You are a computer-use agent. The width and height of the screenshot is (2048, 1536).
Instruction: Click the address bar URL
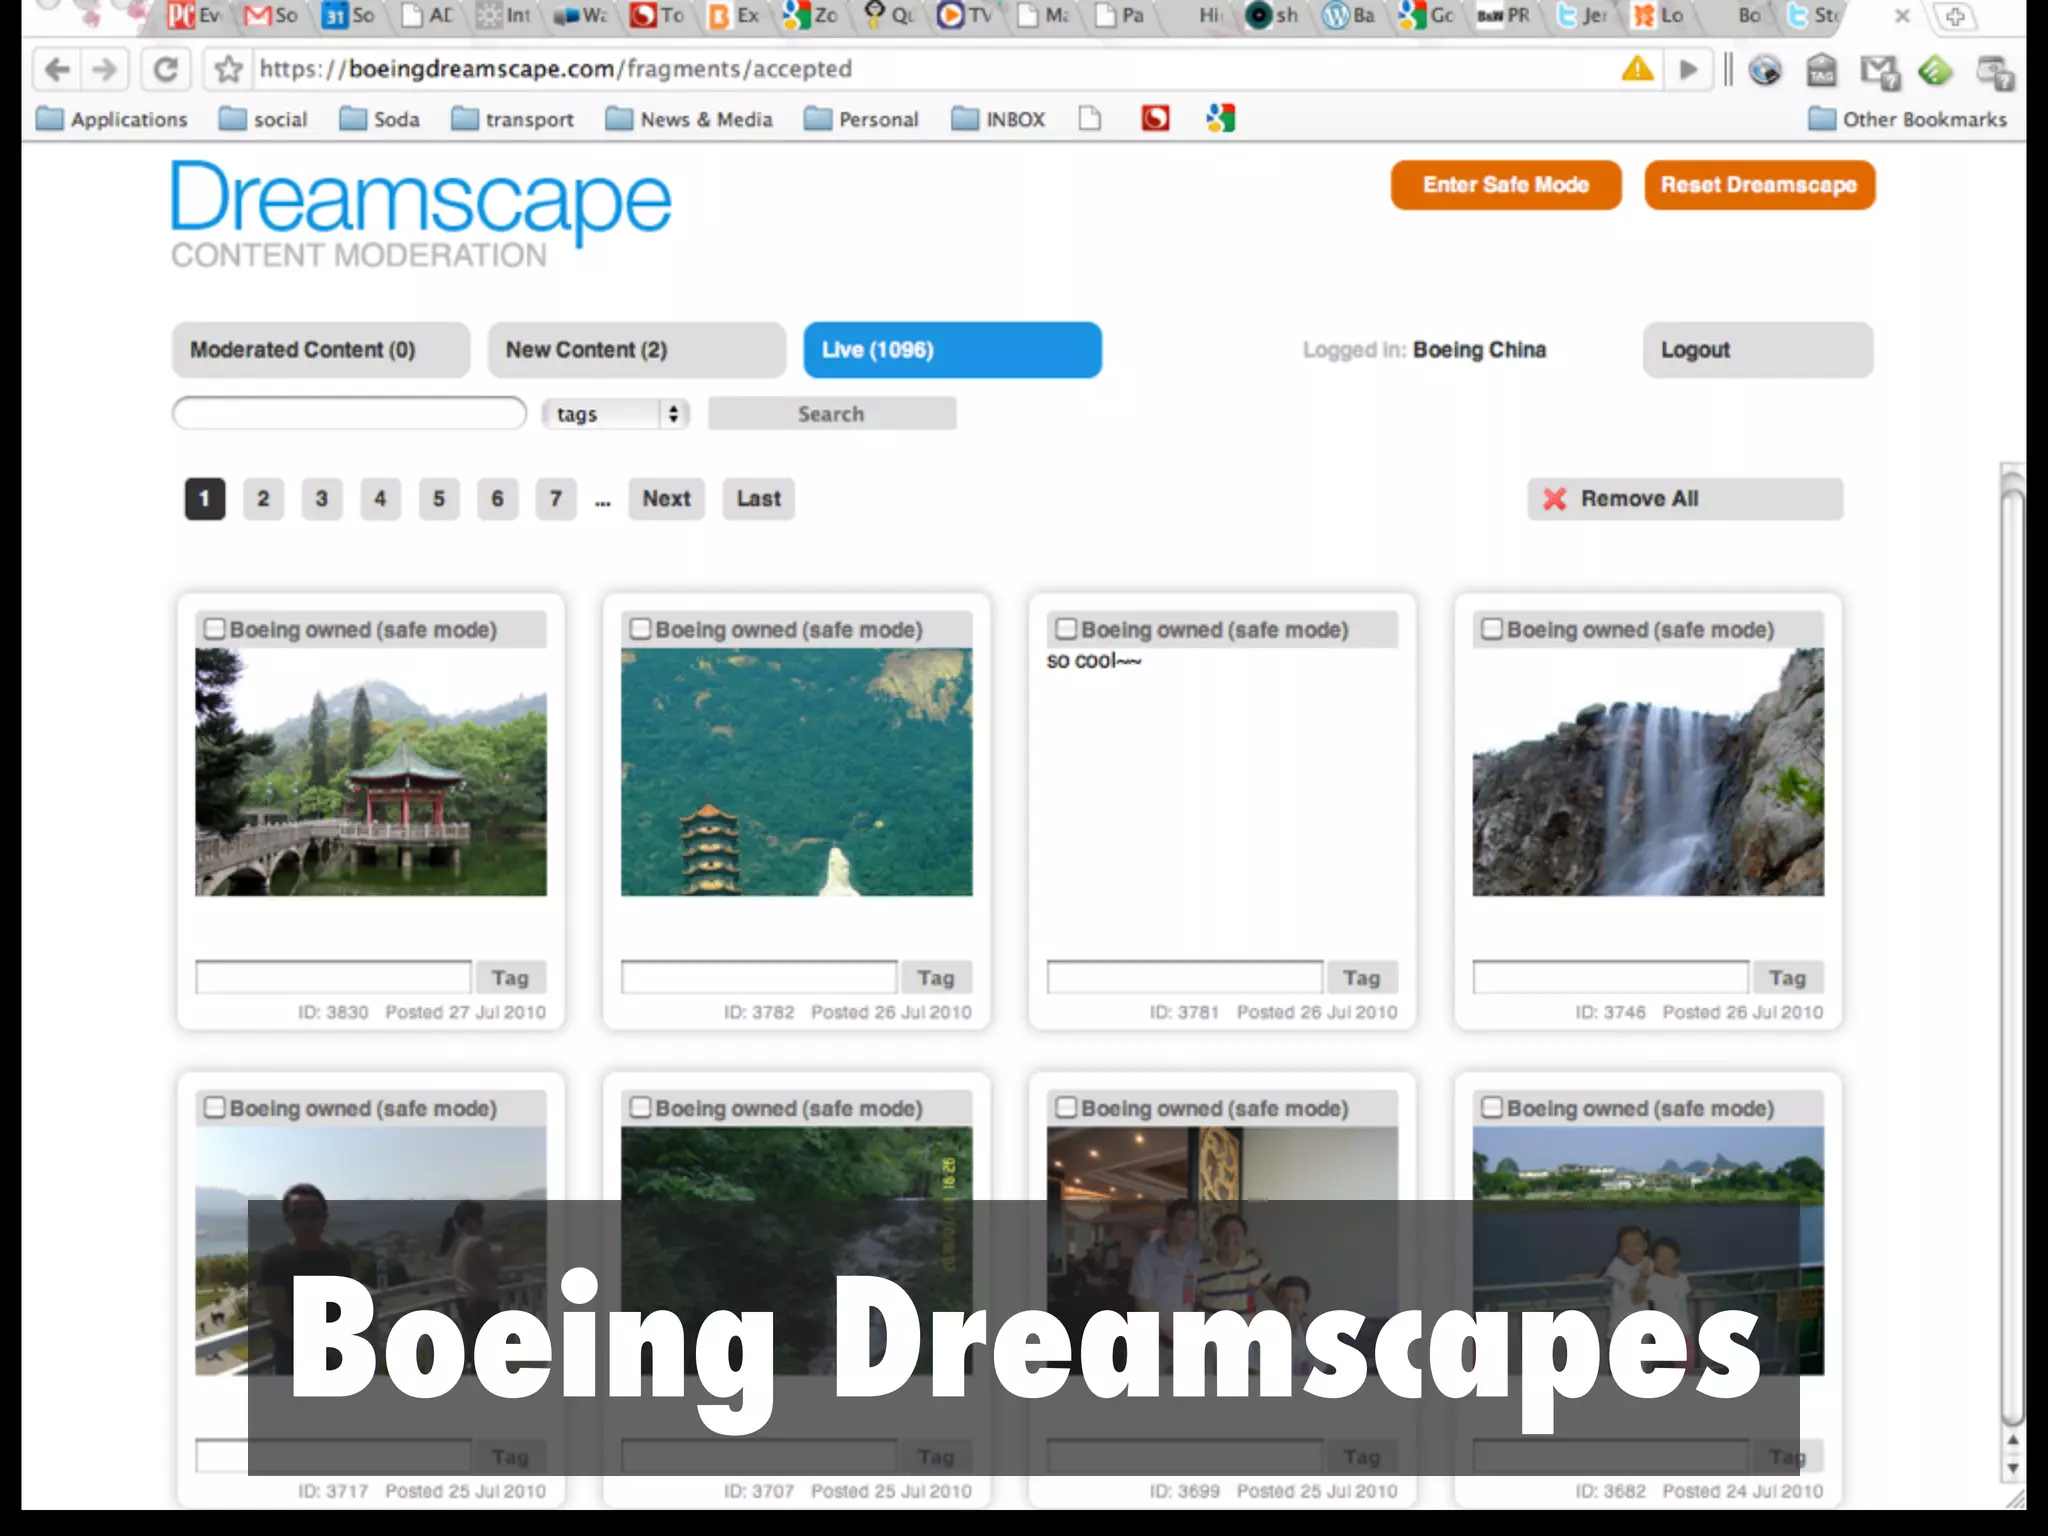[556, 69]
